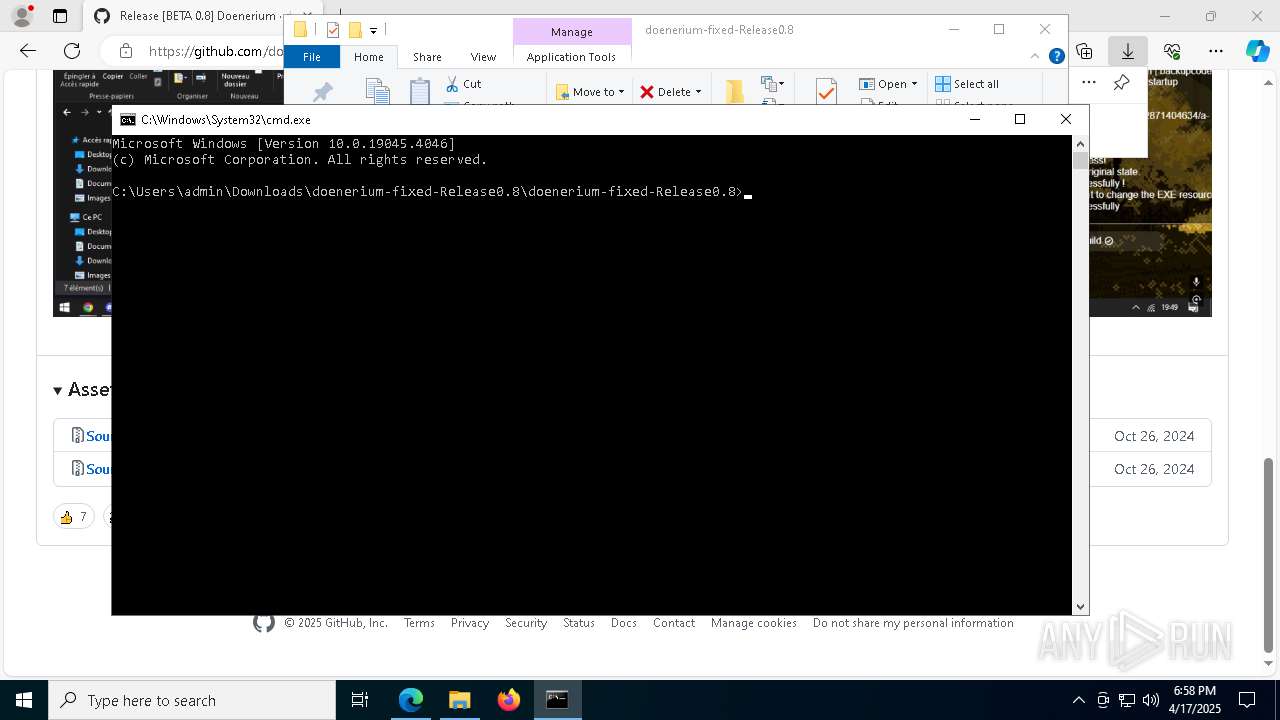Click Explorer quick access Properties icon
Viewport: 1280px width, 720px height.
[x=333, y=30]
